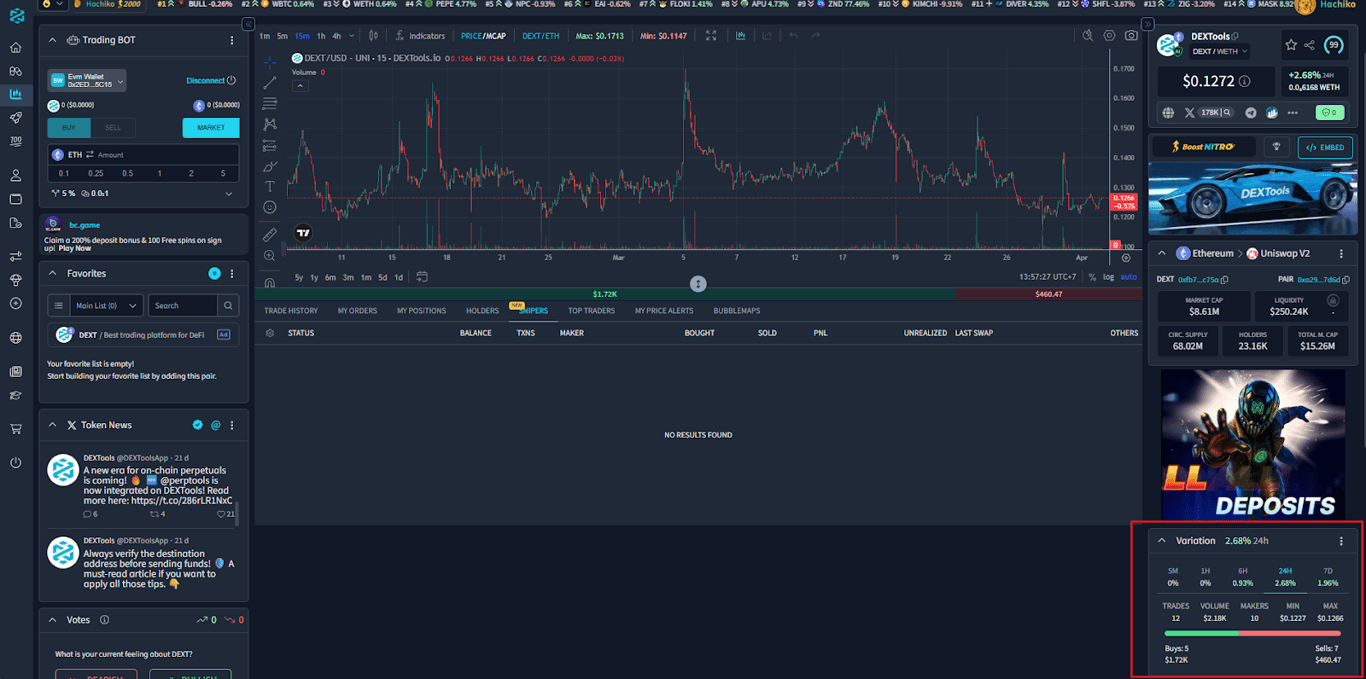Viewport: 1366px width, 679px height.
Task: Toggle DEXT/ETH pair pricing
Action: point(541,36)
